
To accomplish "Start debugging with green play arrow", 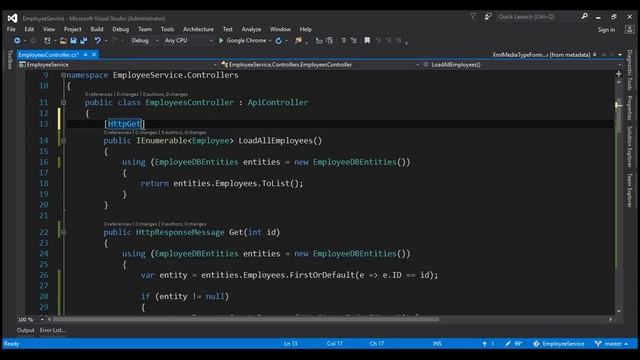I will (221, 41).
